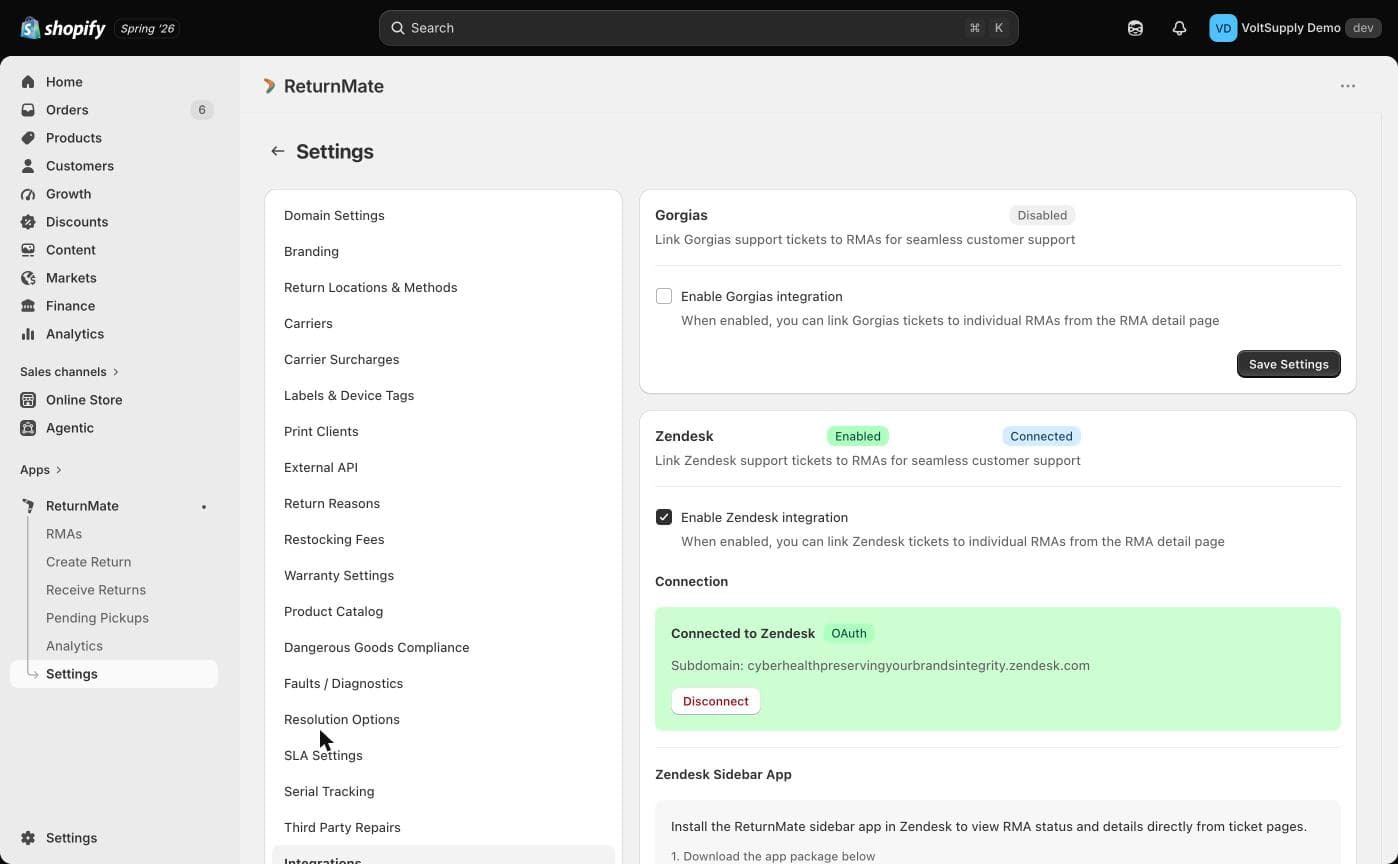Click the Zendesk subdomain text
Image resolution: width=1398 pixels, height=864 pixels.
880,665
